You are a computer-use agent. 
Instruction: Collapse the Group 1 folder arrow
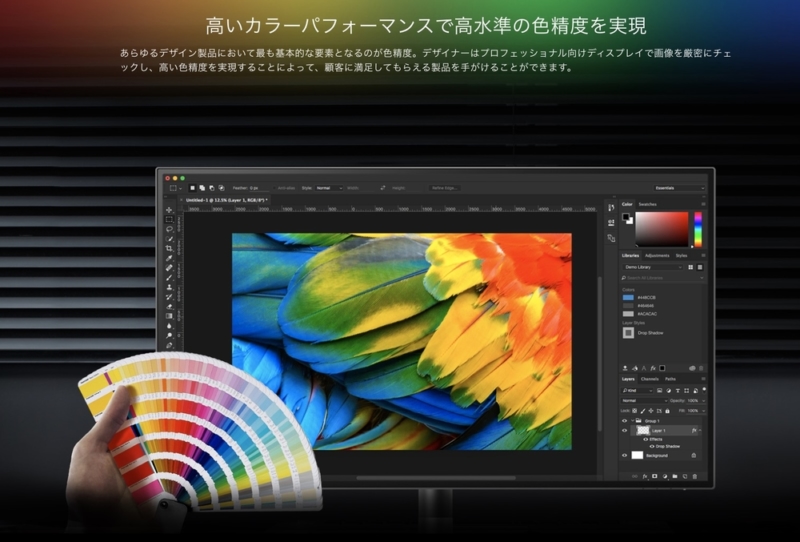click(x=632, y=421)
